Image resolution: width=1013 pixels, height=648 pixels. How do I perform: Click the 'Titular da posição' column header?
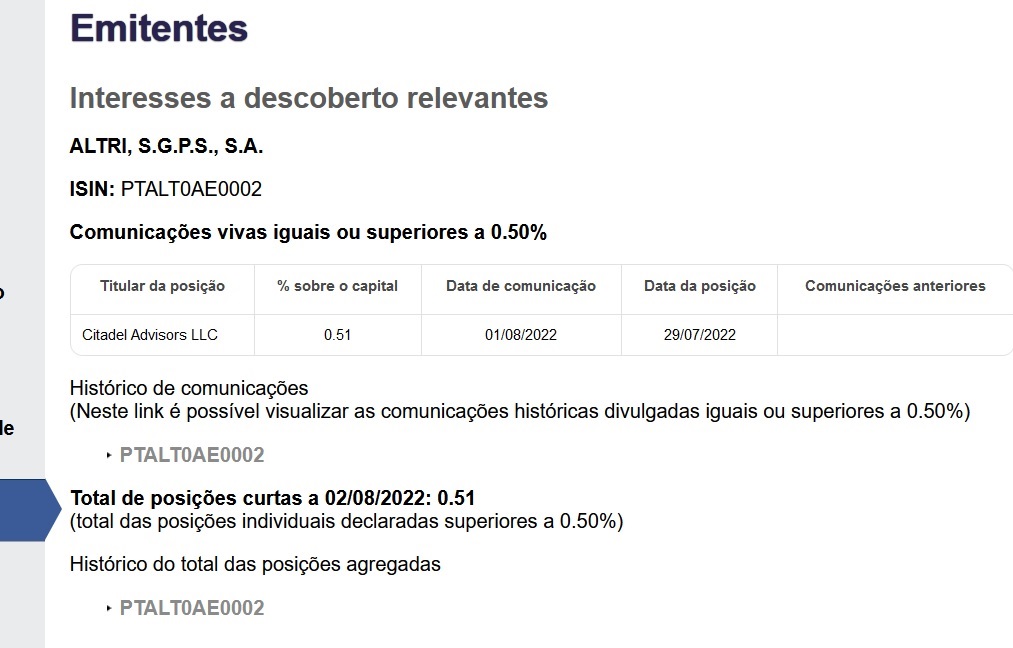tap(162, 286)
